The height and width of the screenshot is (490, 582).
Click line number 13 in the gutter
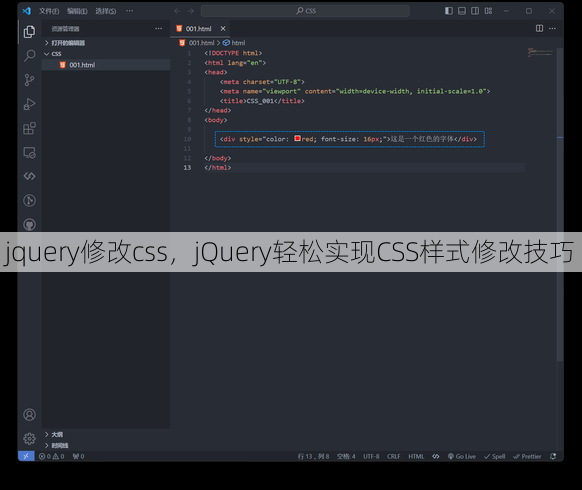pos(187,168)
